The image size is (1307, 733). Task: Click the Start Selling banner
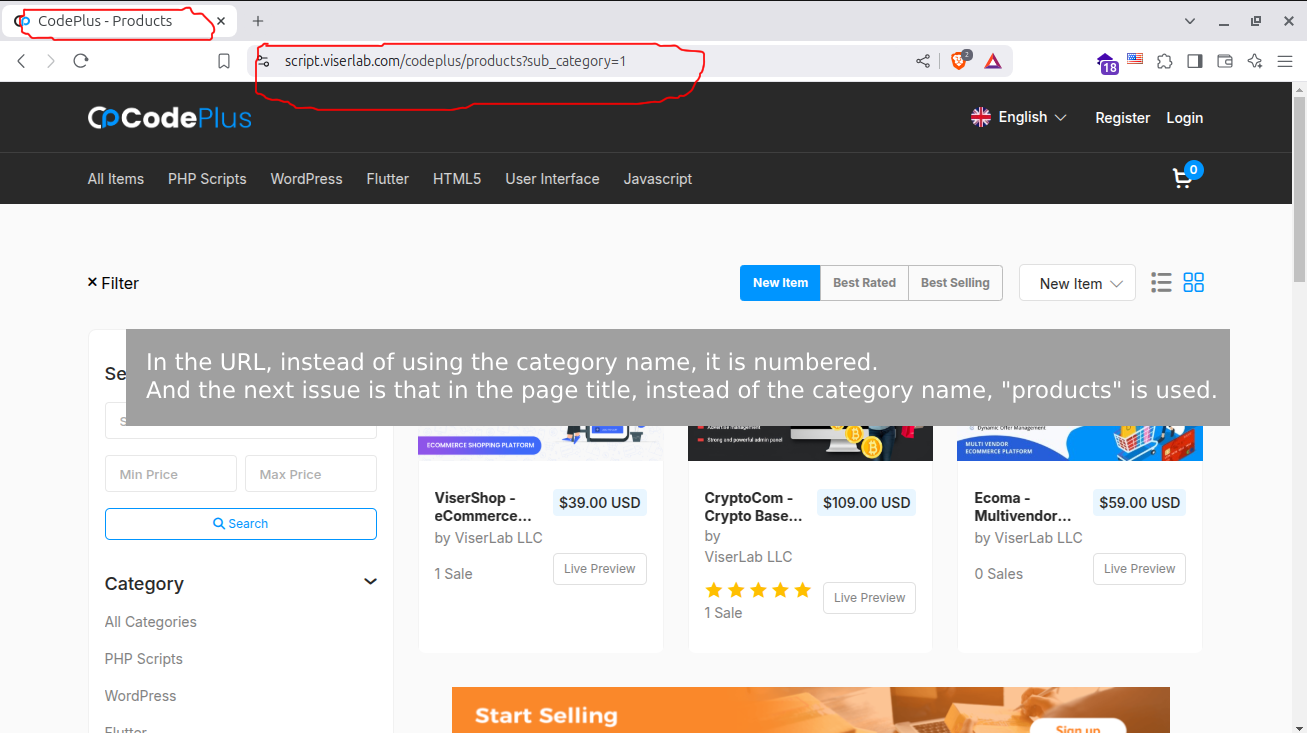pos(811,710)
